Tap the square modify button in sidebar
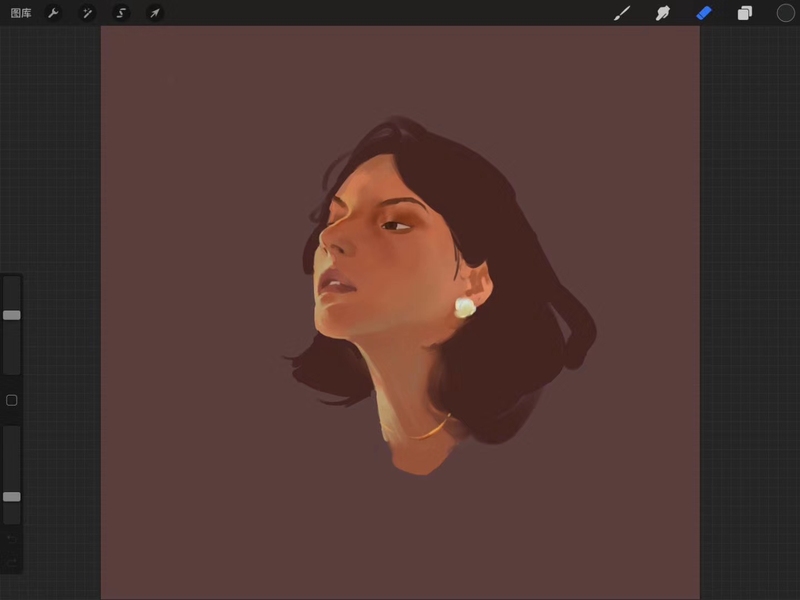 12,401
